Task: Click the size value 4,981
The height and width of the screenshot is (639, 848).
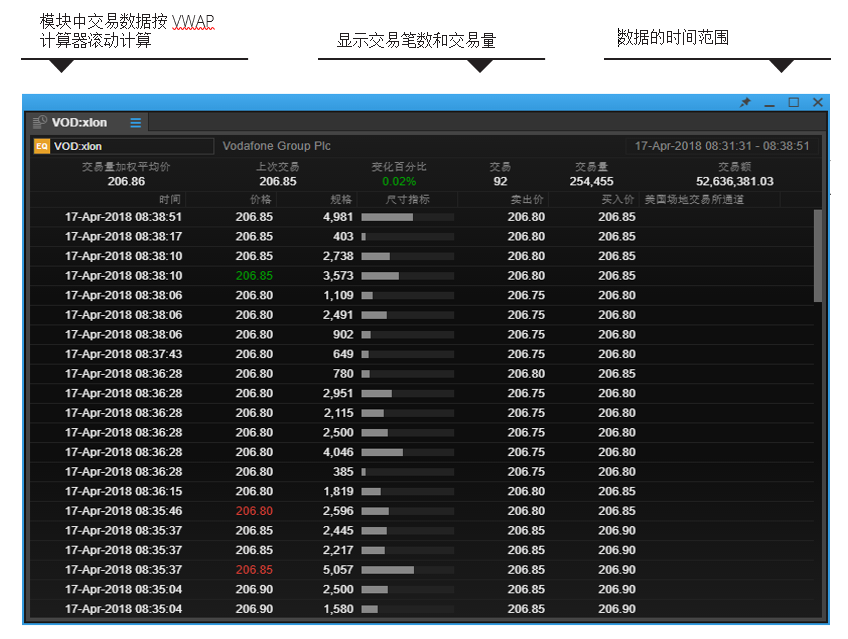Action: coord(338,217)
